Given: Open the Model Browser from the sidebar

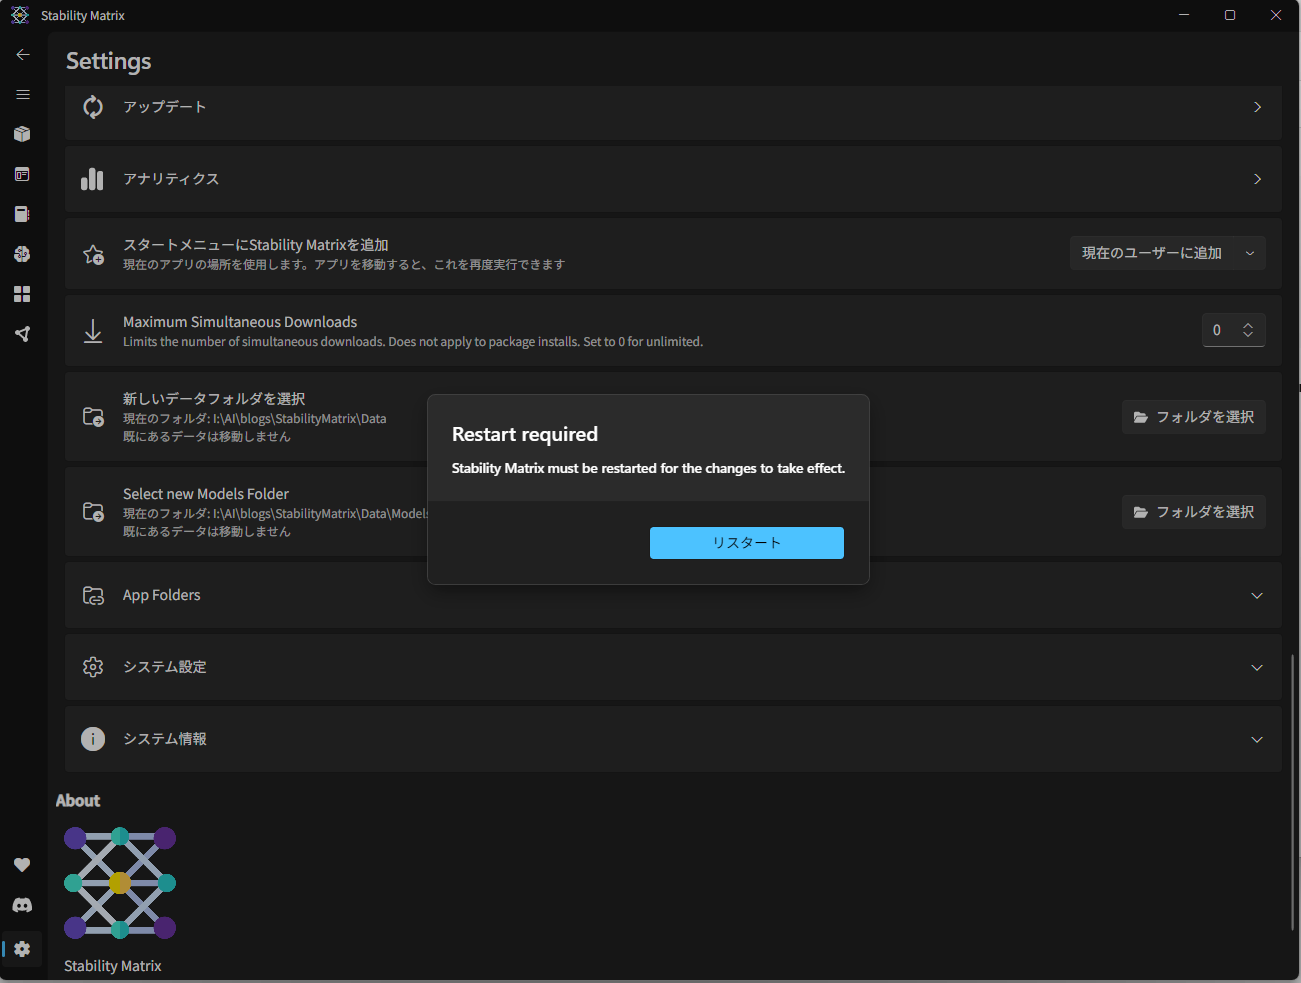Looking at the screenshot, I should (x=22, y=254).
